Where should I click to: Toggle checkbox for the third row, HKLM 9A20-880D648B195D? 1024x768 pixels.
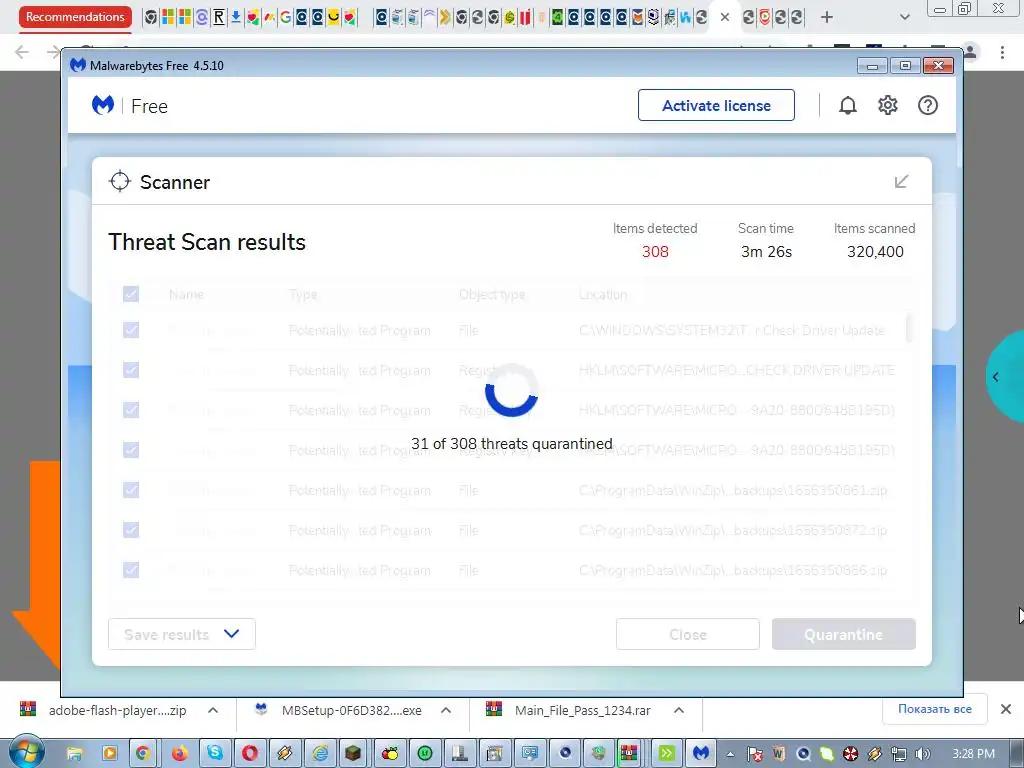point(131,410)
